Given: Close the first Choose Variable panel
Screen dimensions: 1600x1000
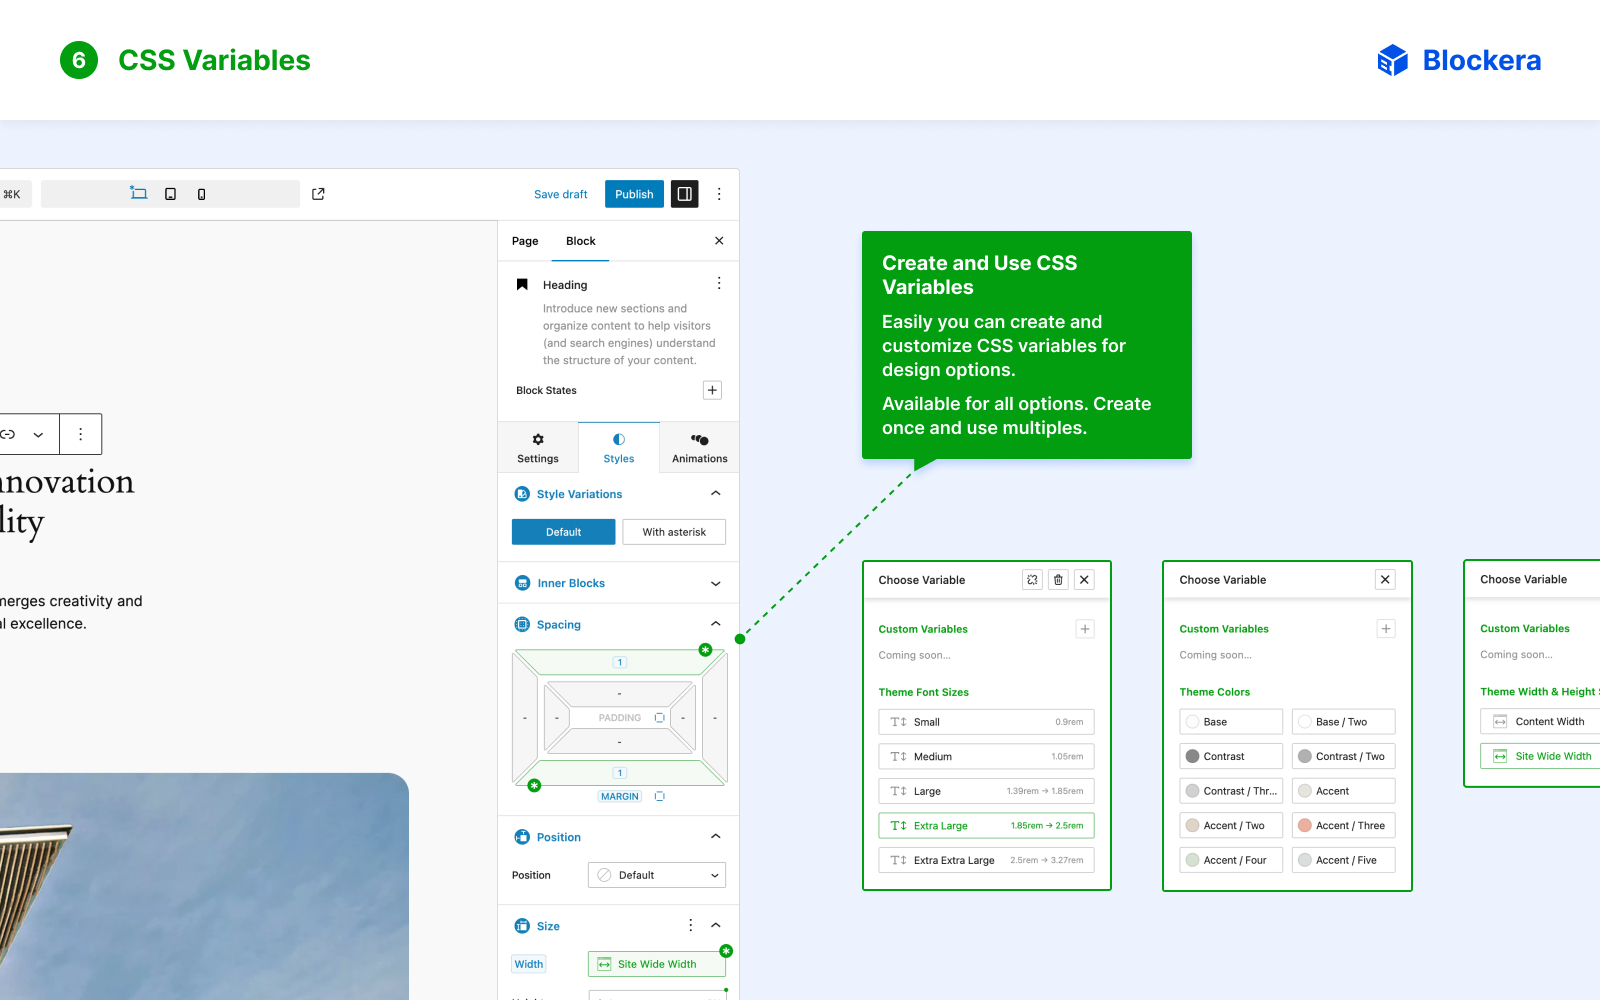Looking at the screenshot, I should tap(1084, 580).
